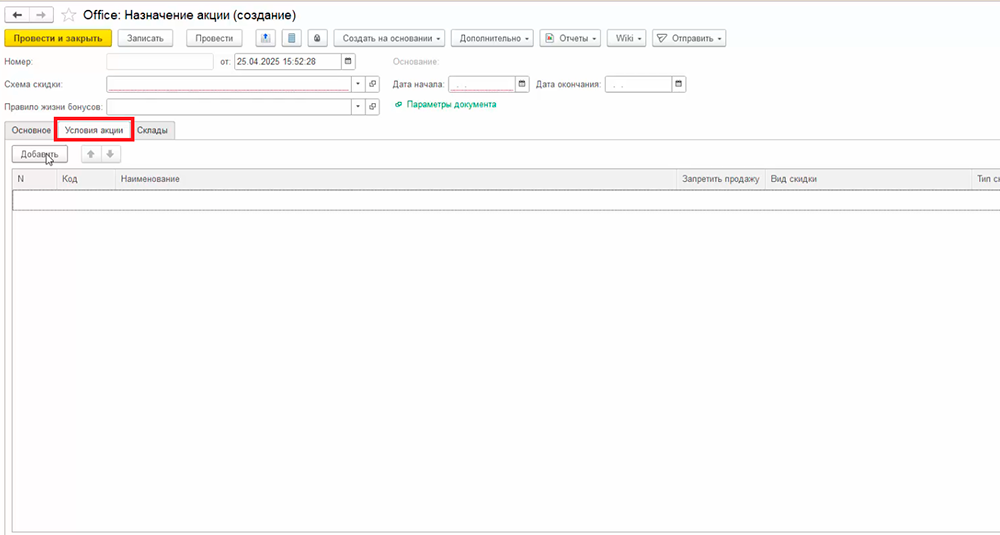Expand the Схема скидки dropdown list
This screenshot has height=535, width=1000.
point(357,84)
